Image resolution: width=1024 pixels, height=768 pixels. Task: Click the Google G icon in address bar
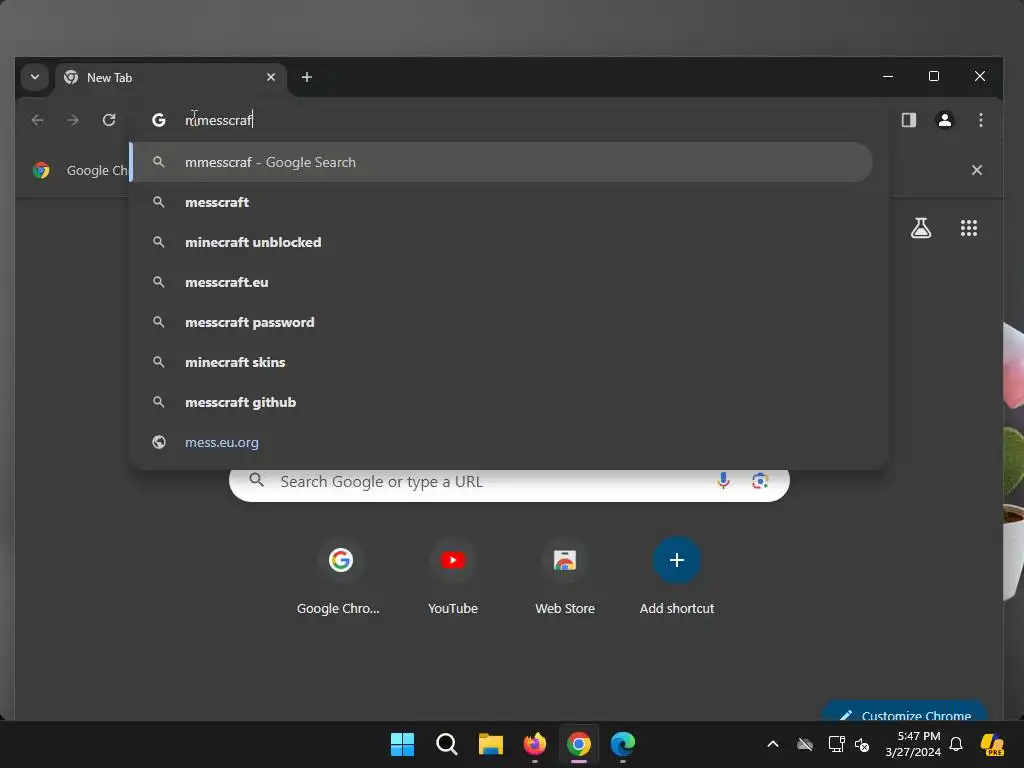coord(159,120)
